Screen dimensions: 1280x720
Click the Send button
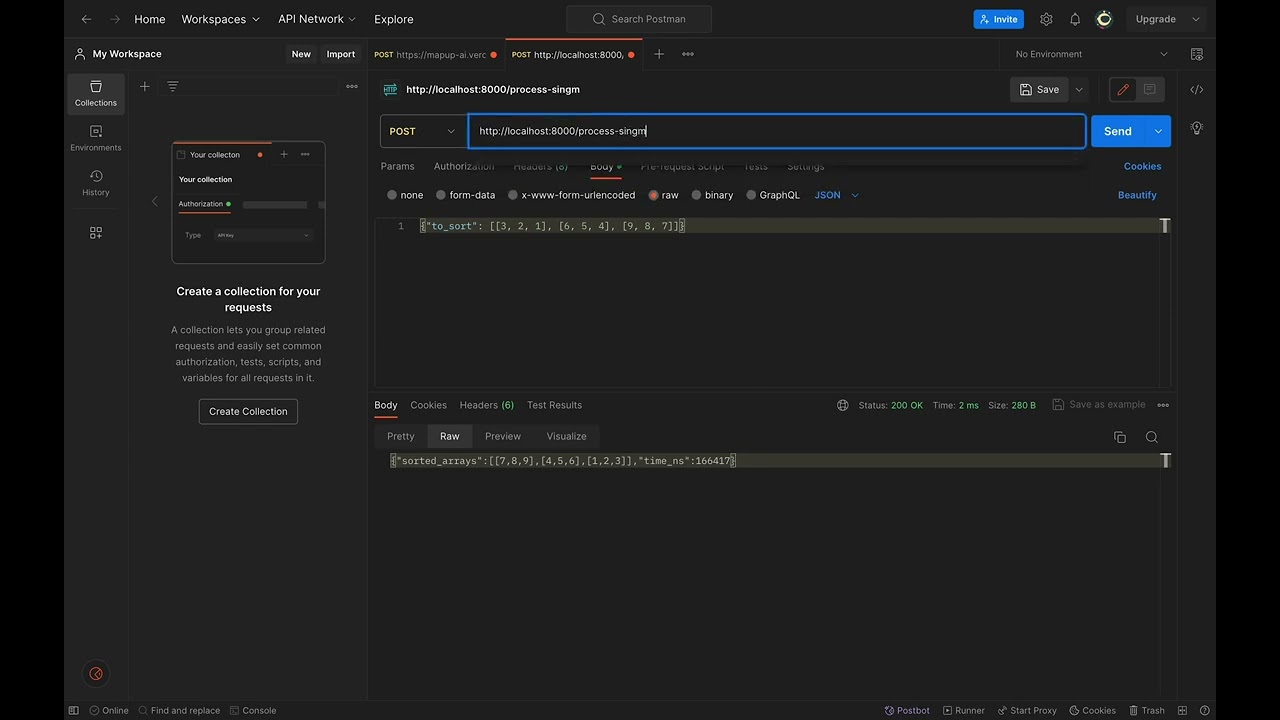tap(1118, 131)
